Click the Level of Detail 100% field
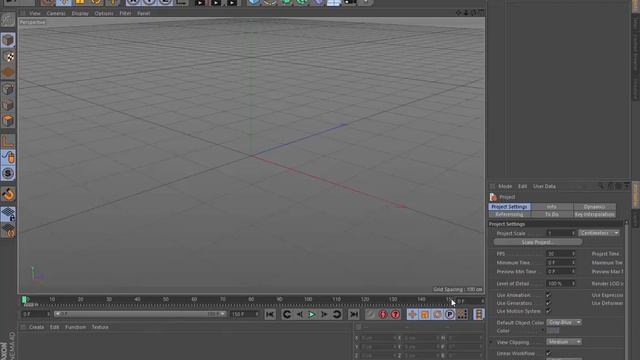 [x=560, y=283]
